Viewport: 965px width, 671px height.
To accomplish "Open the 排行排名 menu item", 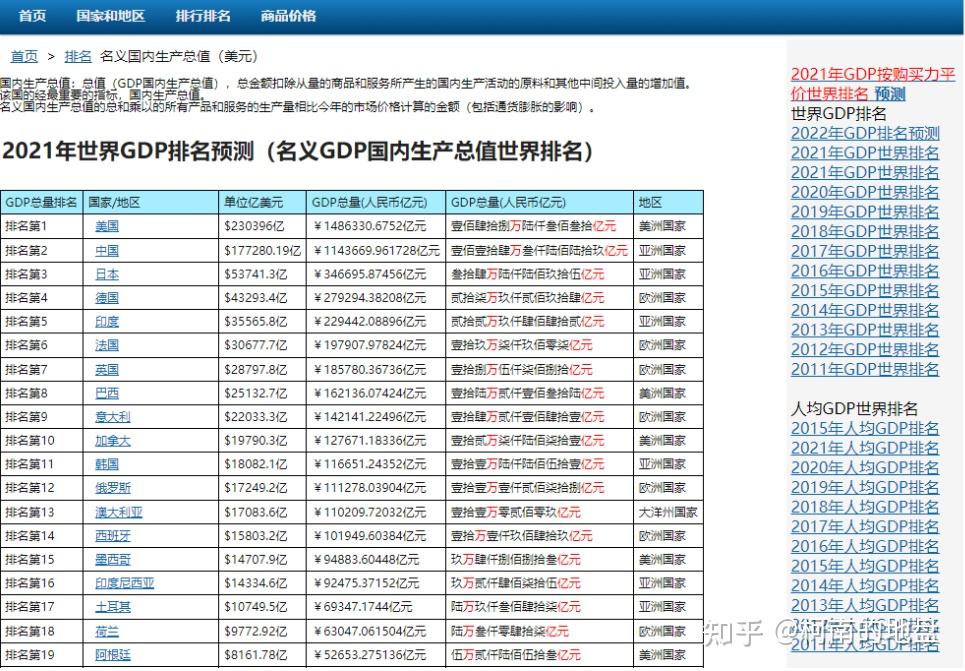I will point(201,15).
